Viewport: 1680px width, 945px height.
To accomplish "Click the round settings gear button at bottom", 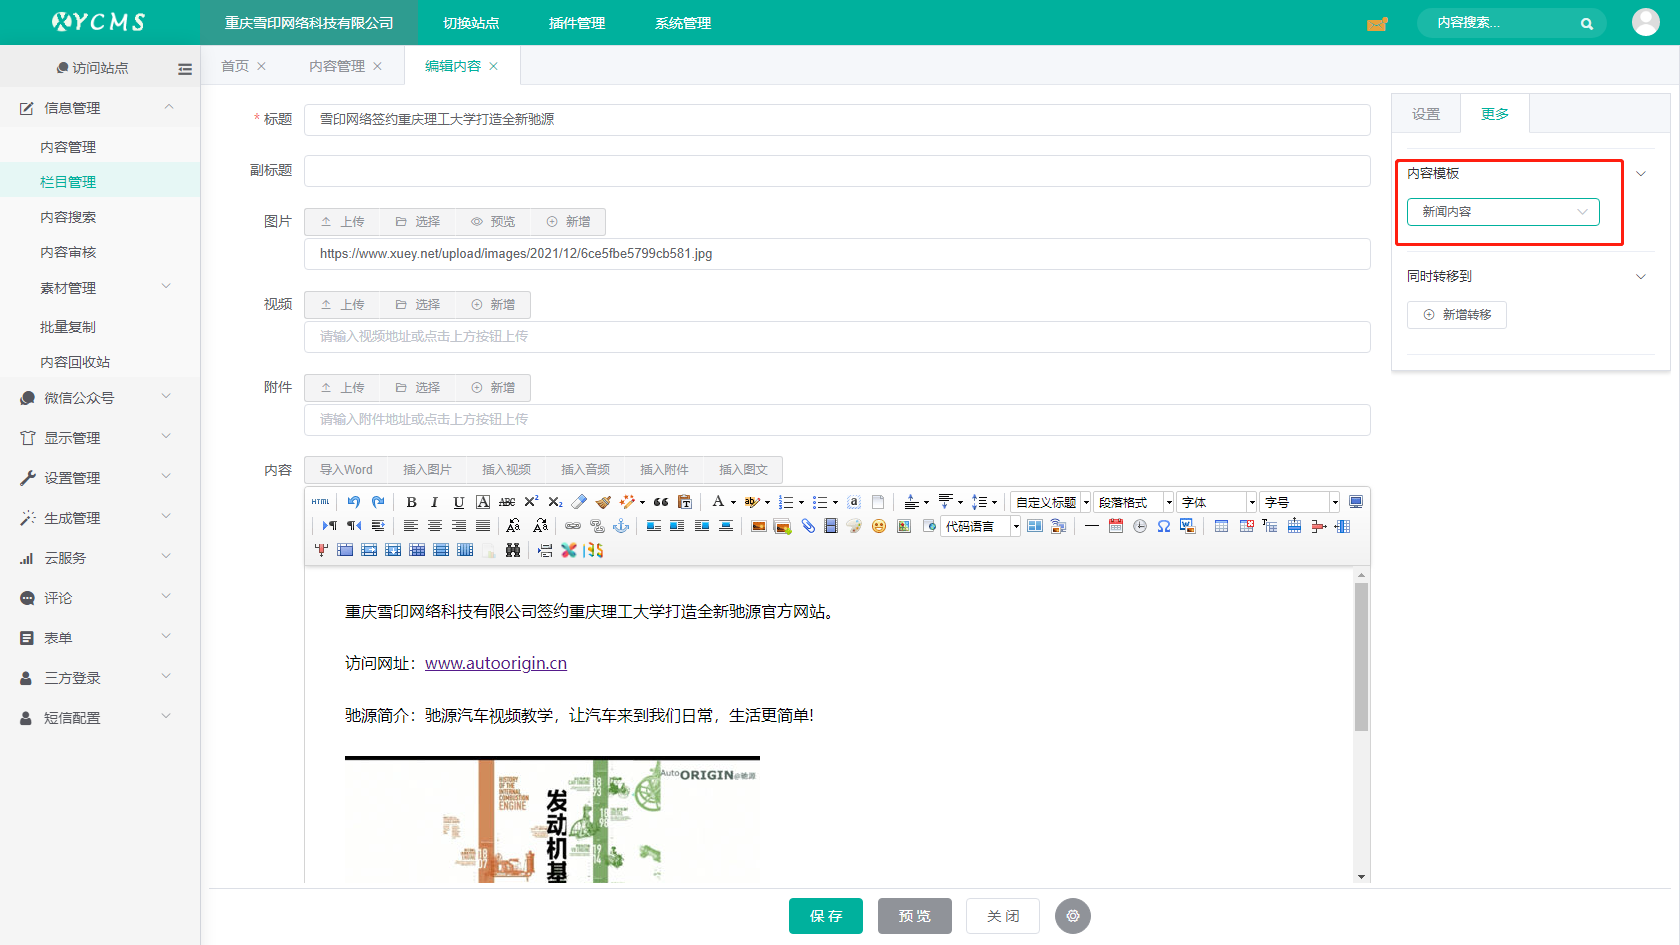I will point(1073,916).
